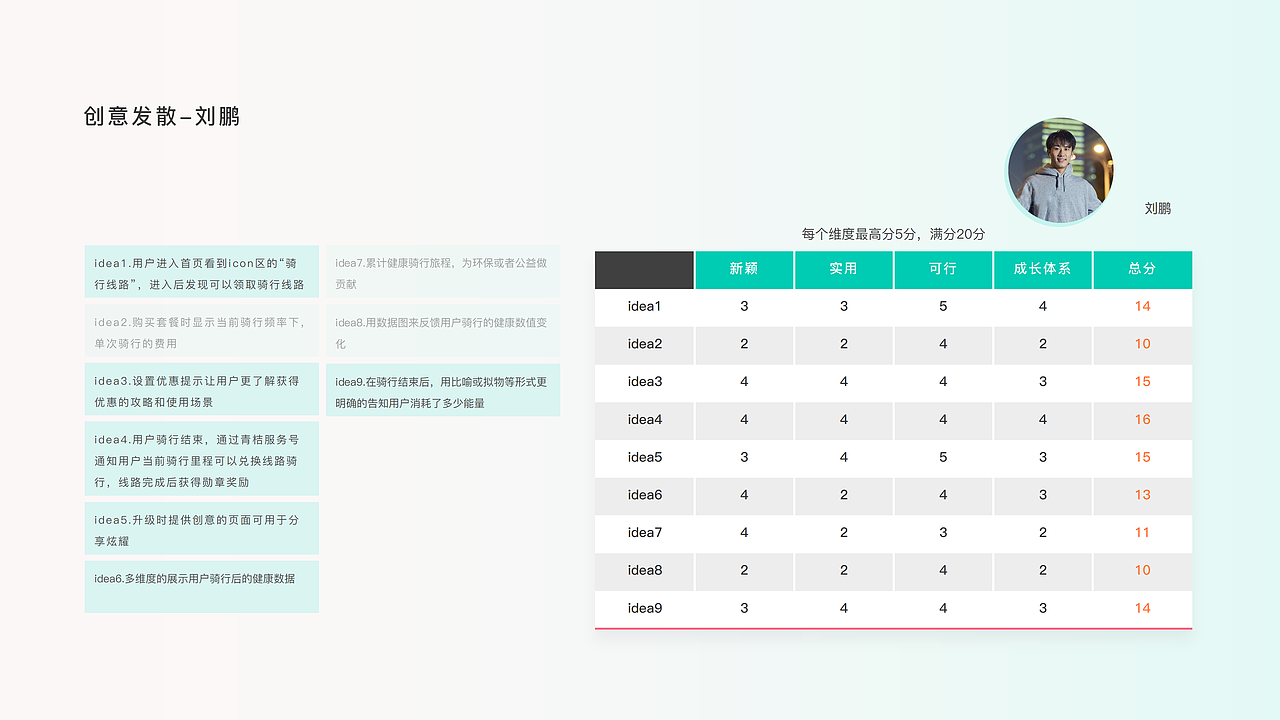This screenshot has height=720, width=1280.
Task: Select the idea5 row label
Action: 644,458
